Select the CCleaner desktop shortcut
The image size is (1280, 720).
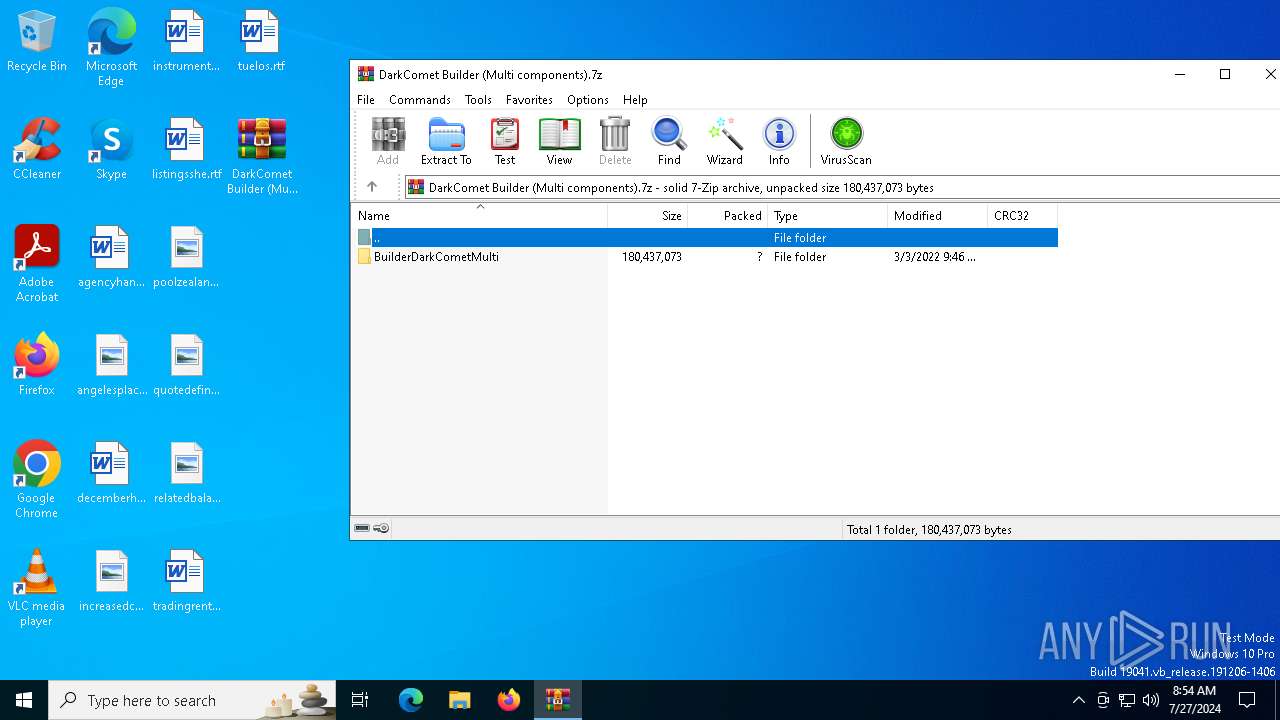[37, 150]
